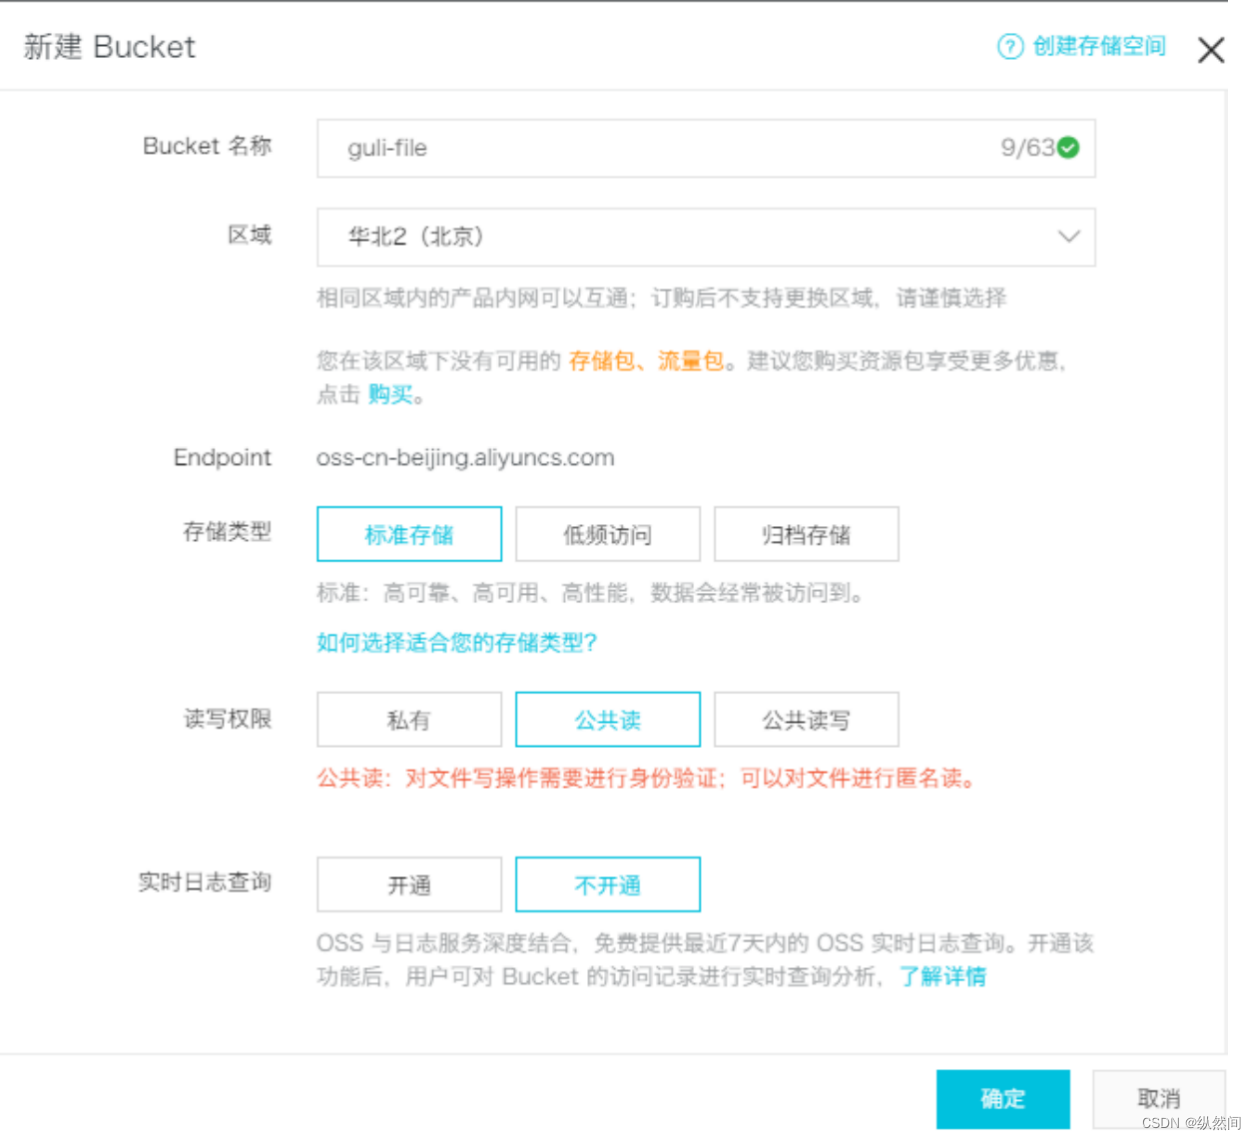This screenshot has width=1256, height=1140.
Task: Click the 标准：高可靠 storage description text
Action: pos(591,593)
